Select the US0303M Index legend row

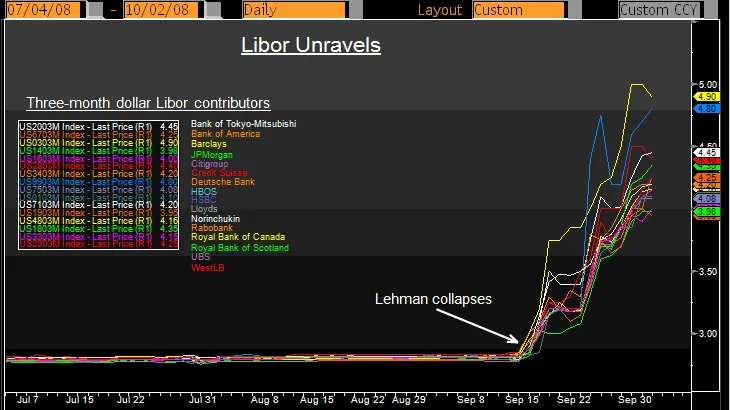[x=98, y=142]
